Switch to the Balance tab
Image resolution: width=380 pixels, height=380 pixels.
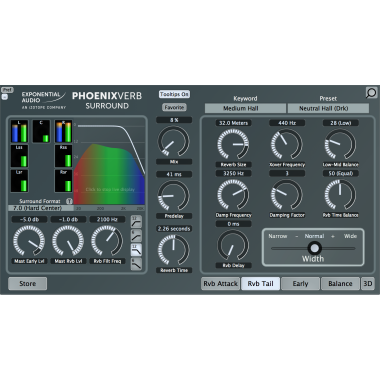click(x=340, y=284)
